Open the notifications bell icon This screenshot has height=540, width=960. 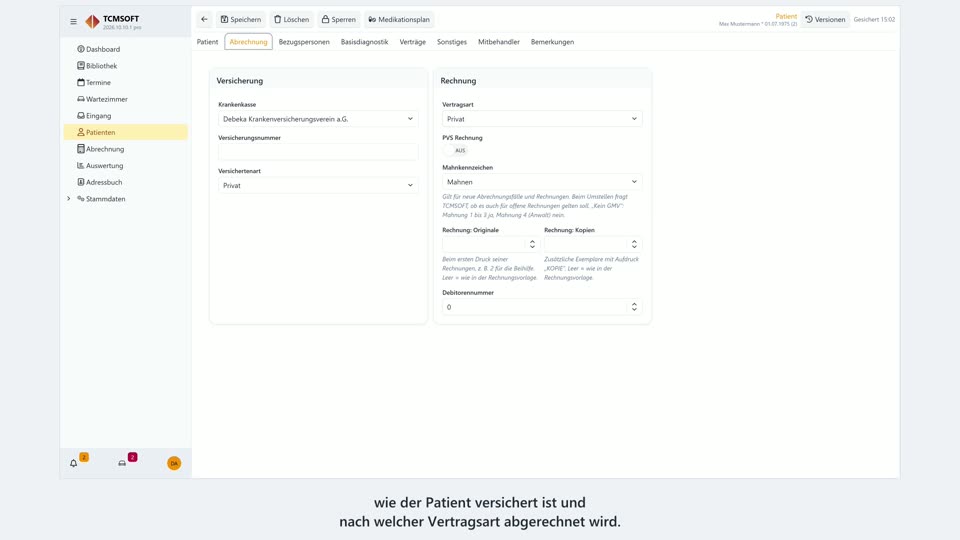73,463
